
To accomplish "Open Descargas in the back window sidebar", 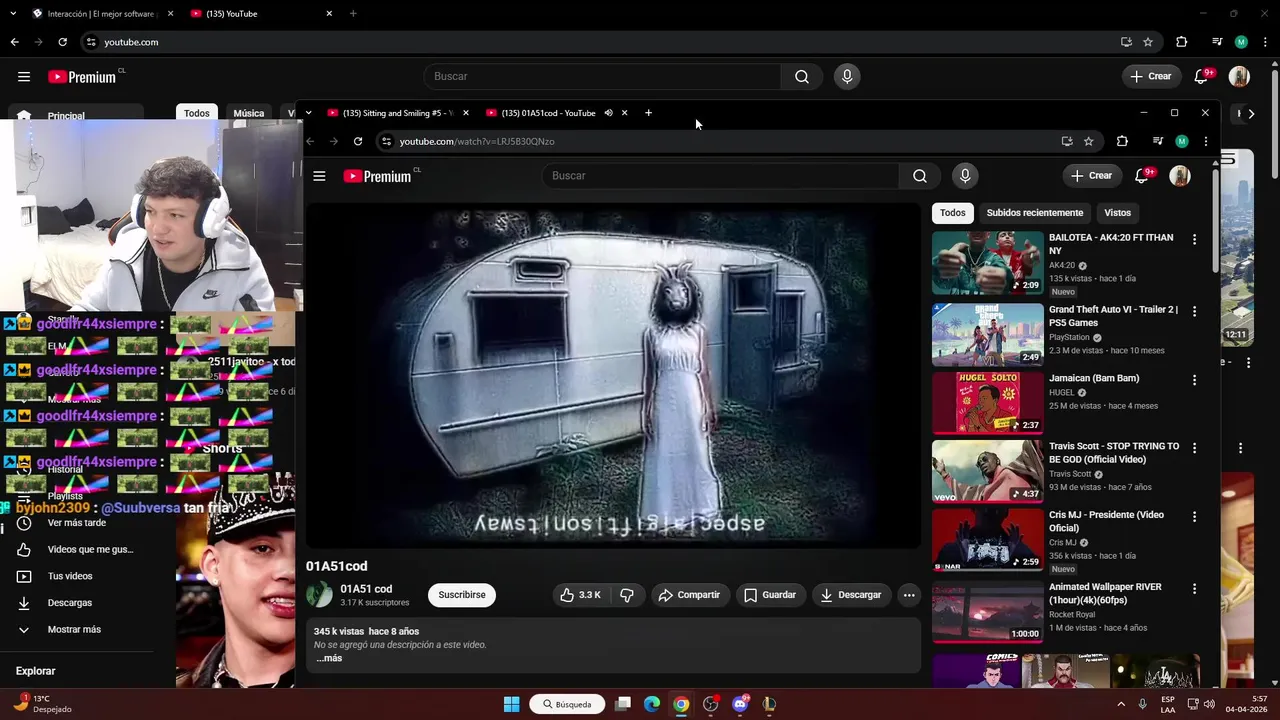I will 70,603.
